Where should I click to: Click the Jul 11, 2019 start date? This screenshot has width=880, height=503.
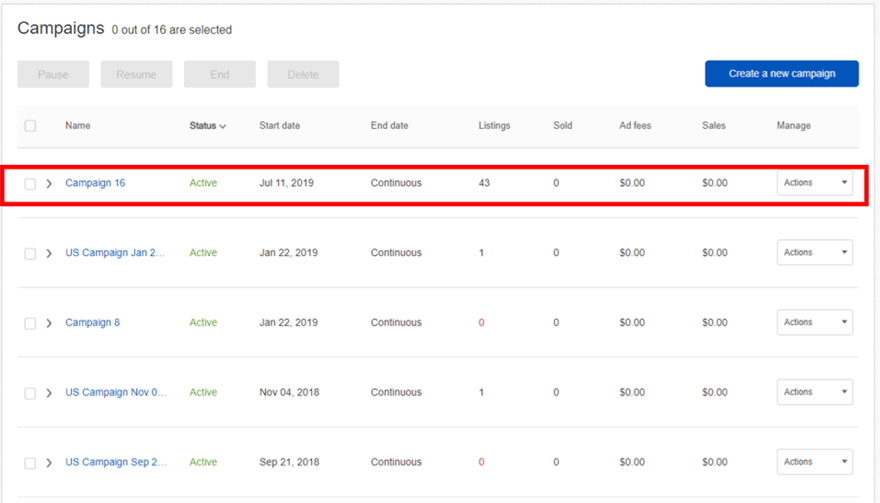click(286, 183)
